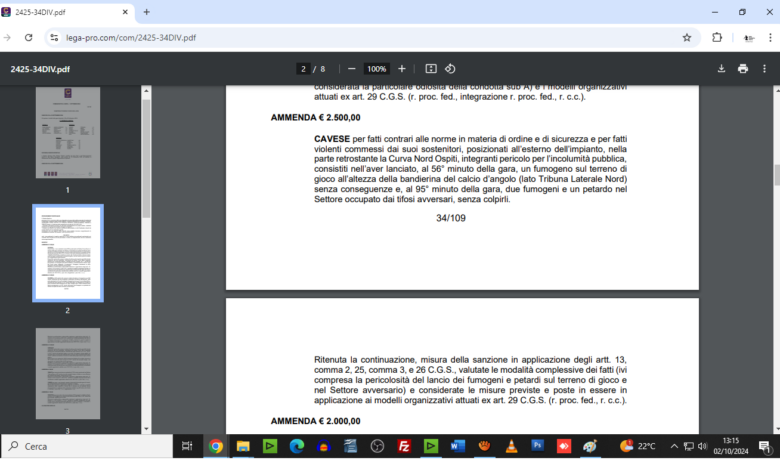Bookmark this page with the star icon
The height and width of the screenshot is (470, 780).
pyautogui.click(x=686, y=38)
